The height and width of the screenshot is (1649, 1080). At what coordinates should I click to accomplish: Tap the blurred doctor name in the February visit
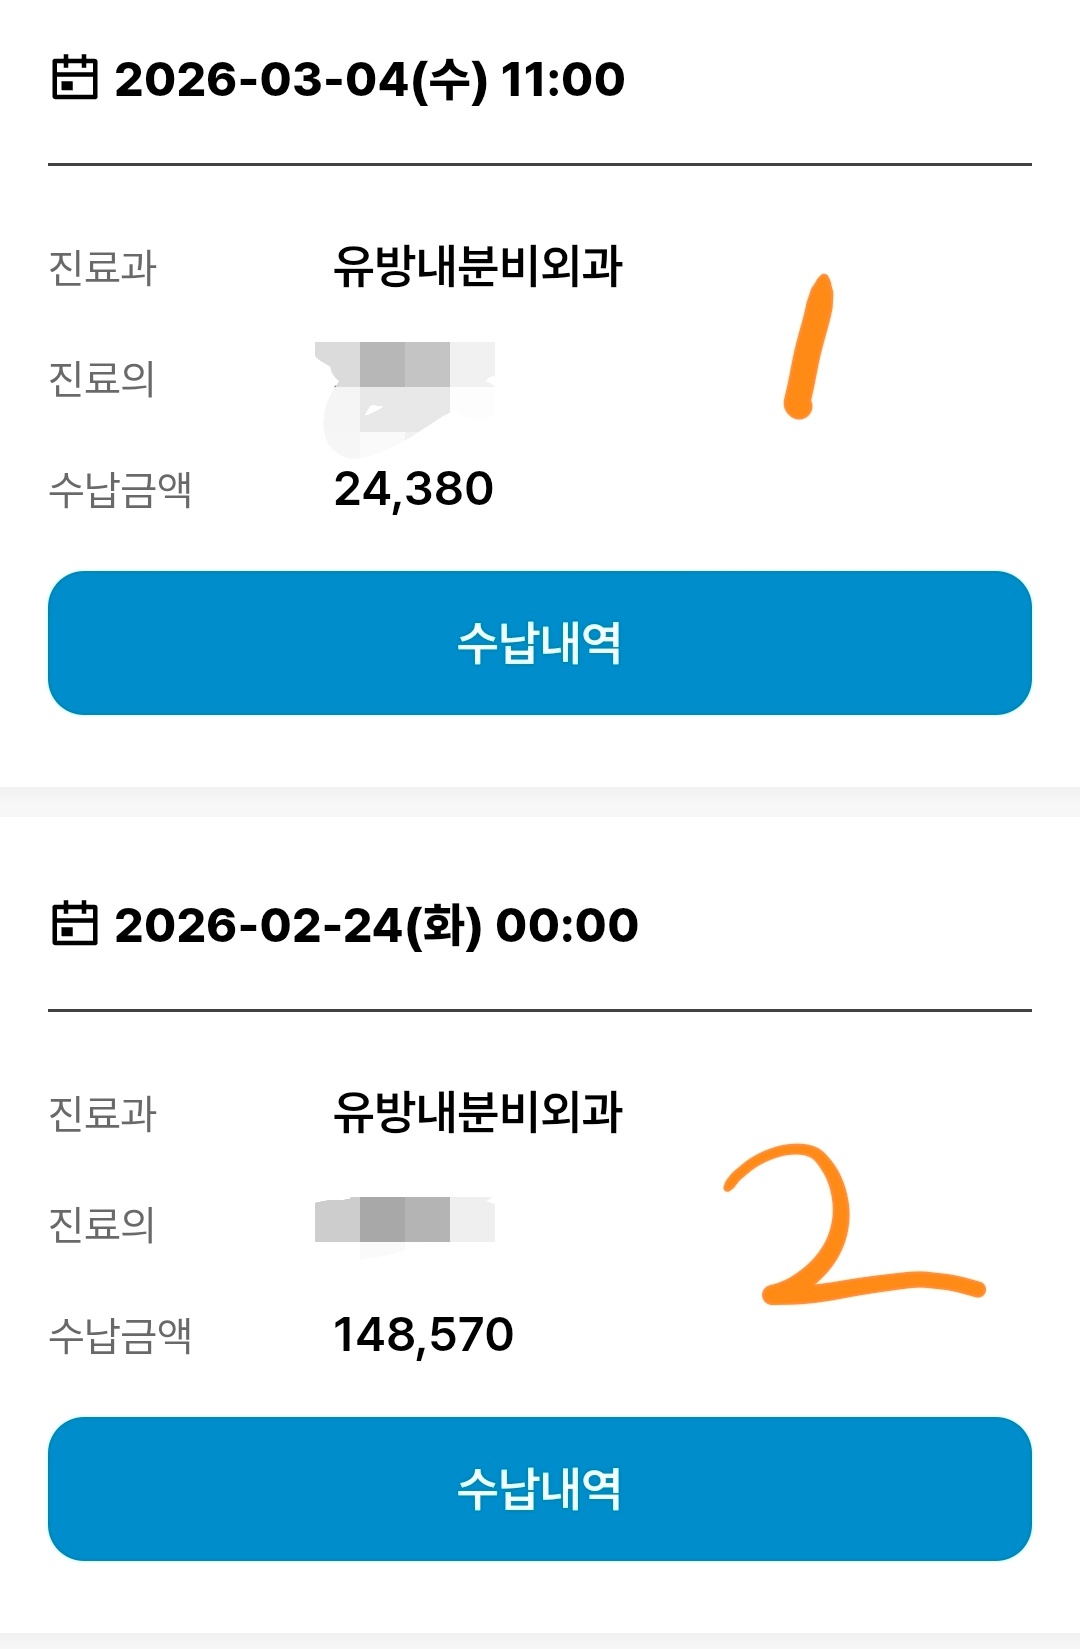405,1221
